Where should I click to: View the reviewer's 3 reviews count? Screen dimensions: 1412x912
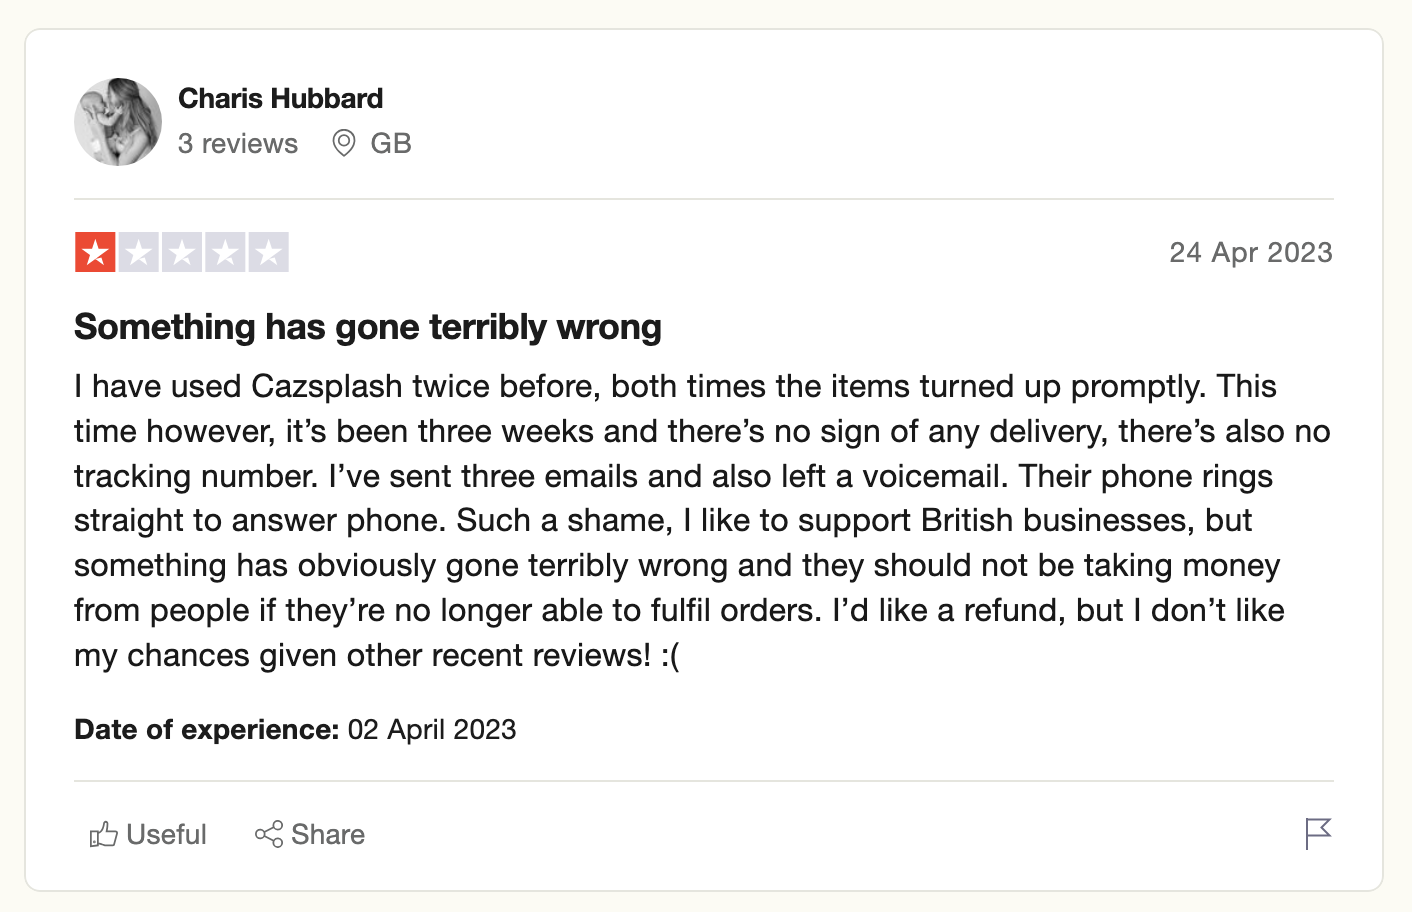[x=238, y=144]
